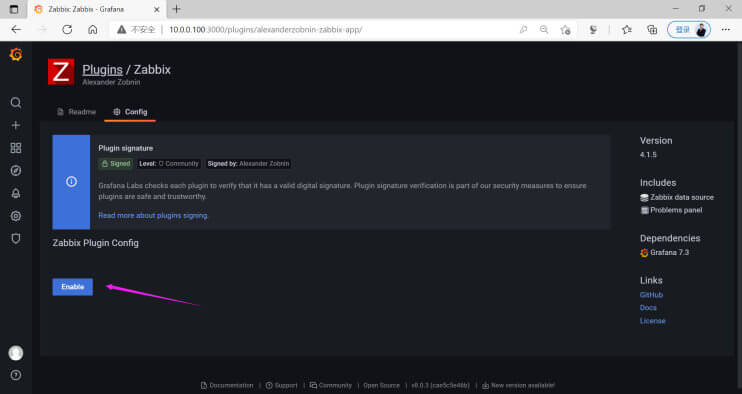Click the Documentation footer link
Viewport: 742px width, 394px height.
(x=227, y=385)
